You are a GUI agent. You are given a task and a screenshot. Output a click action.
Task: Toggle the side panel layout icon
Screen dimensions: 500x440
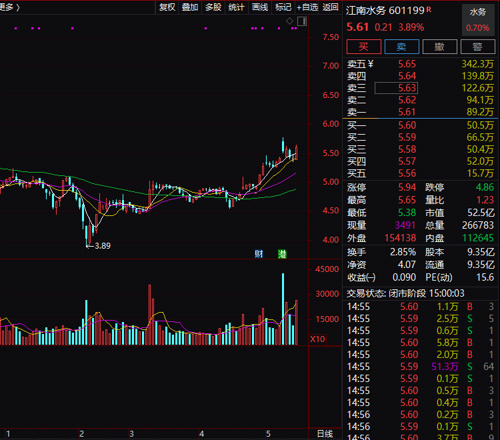(x=302, y=22)
